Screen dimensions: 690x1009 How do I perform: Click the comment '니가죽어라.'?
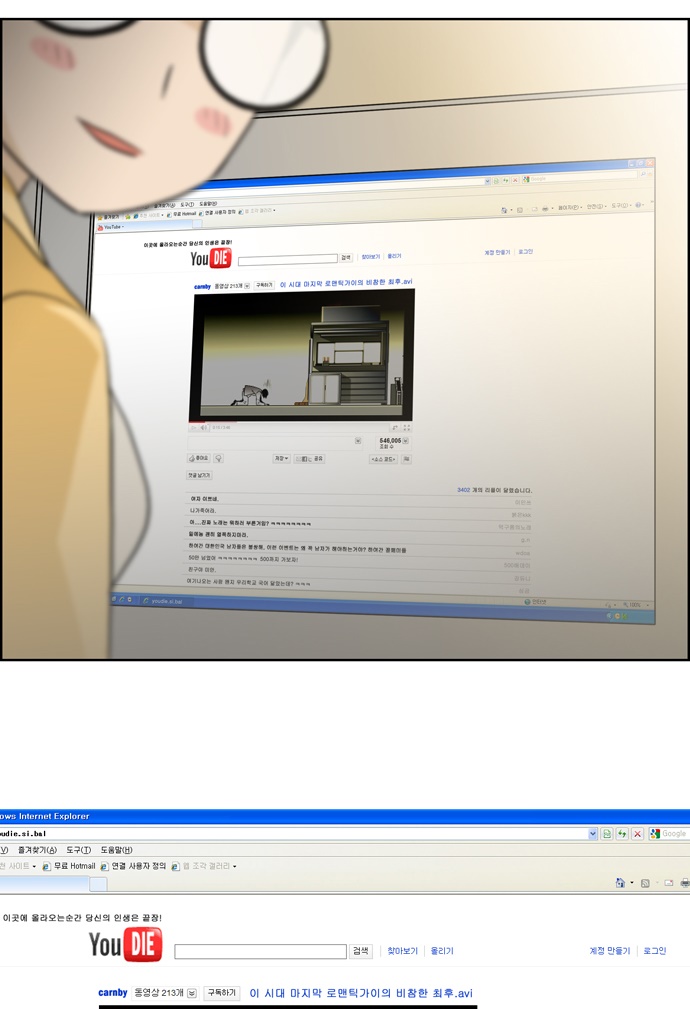click(x=203, y=510)
